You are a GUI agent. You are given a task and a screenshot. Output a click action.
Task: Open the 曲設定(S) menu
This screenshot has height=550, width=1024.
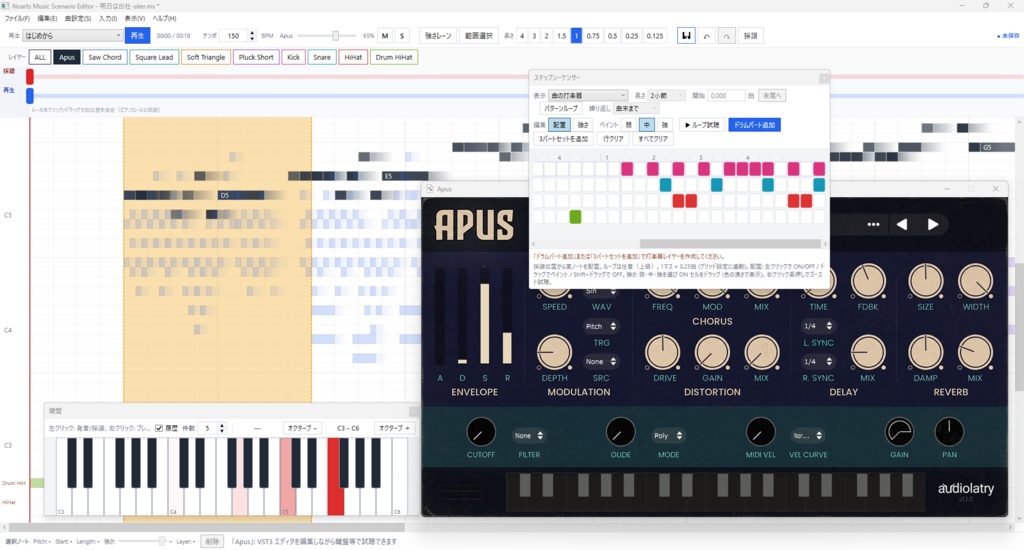pos(78,18)
